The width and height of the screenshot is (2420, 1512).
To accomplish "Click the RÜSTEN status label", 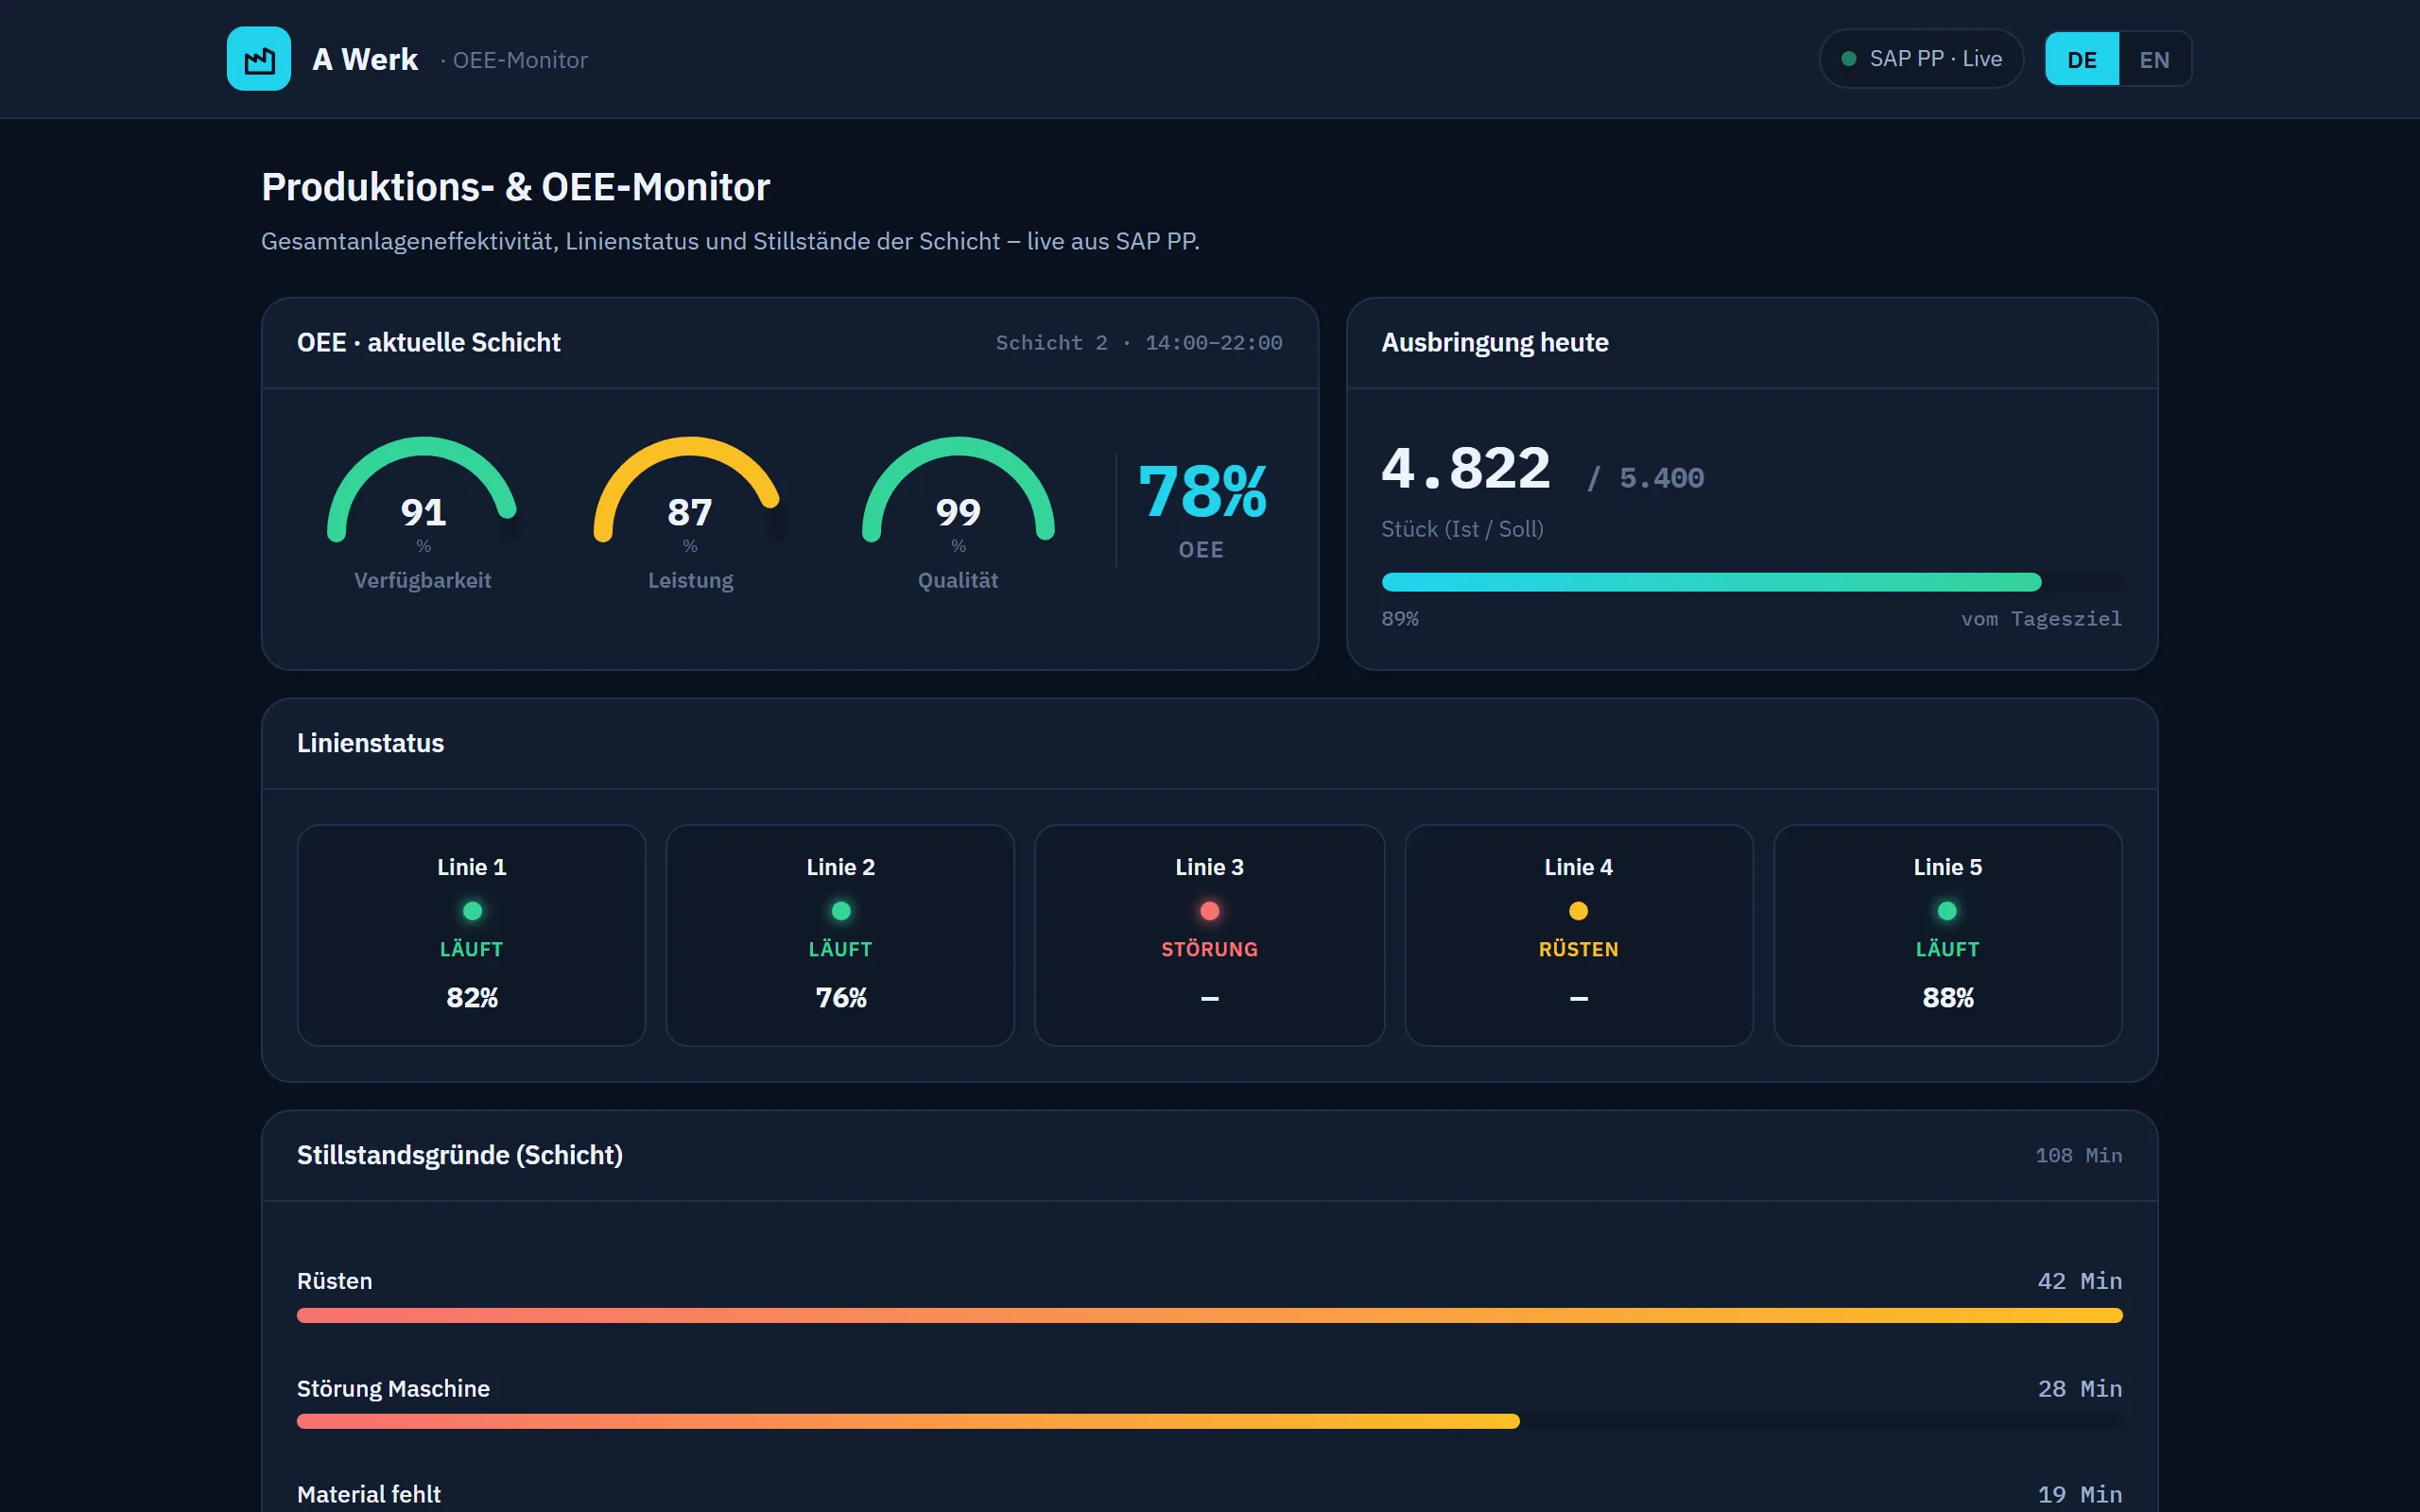I will click(1578, 949).
